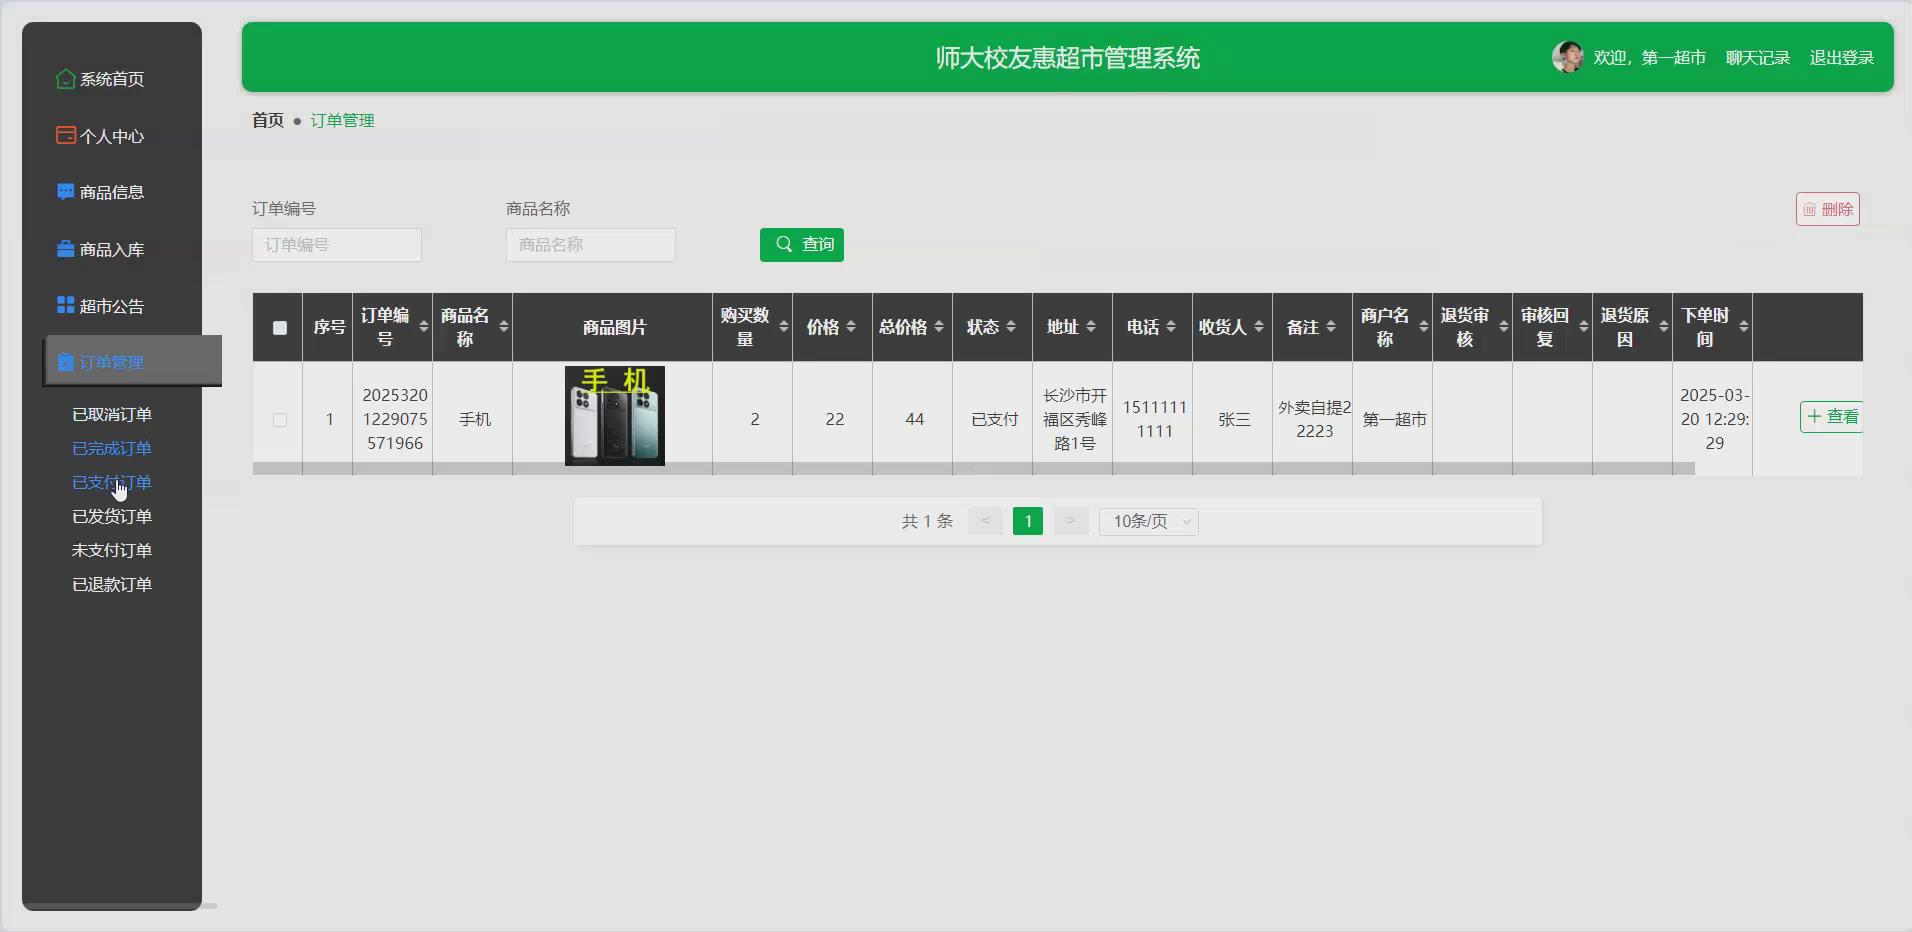Image resolution: width=1912 pixels, height=932 pixels.
Task: Toggle the select-all checkbox in table header
Action: point(278,327)
